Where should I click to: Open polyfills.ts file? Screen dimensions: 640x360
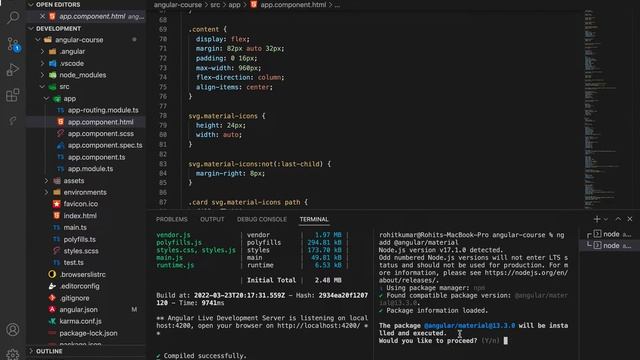[x=79, y=239]
